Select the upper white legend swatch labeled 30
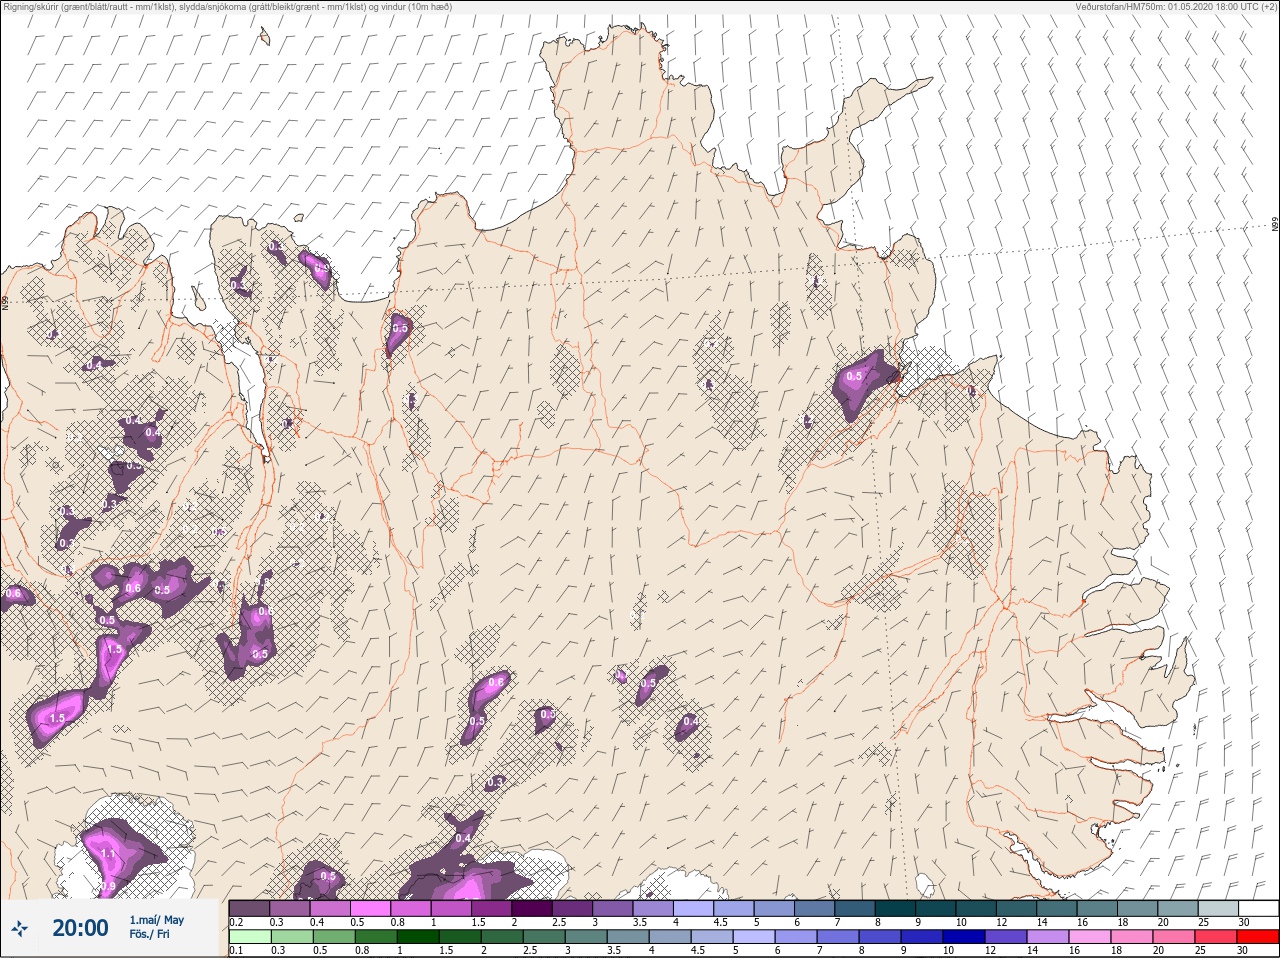 (1259, 909)
